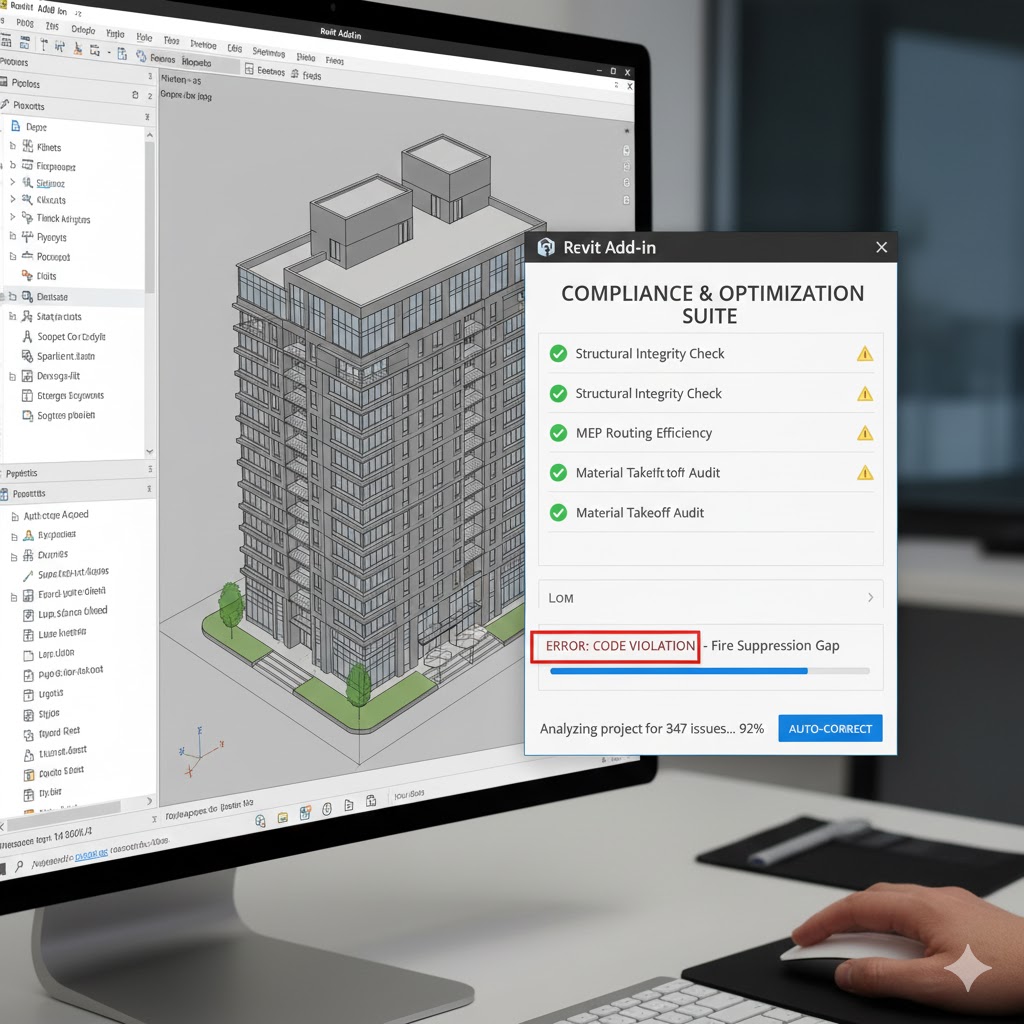Screen dimensions: 1024x1024
Task: Toggle green check for Material Takelft toff Audit
Action: [558, 472]
